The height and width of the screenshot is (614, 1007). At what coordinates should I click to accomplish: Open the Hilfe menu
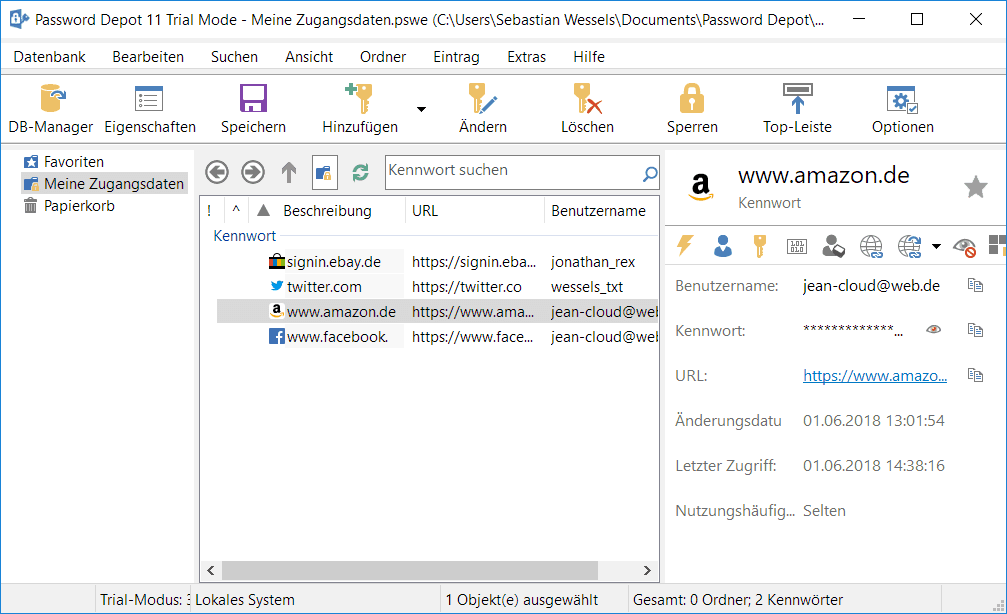point(589,57)
